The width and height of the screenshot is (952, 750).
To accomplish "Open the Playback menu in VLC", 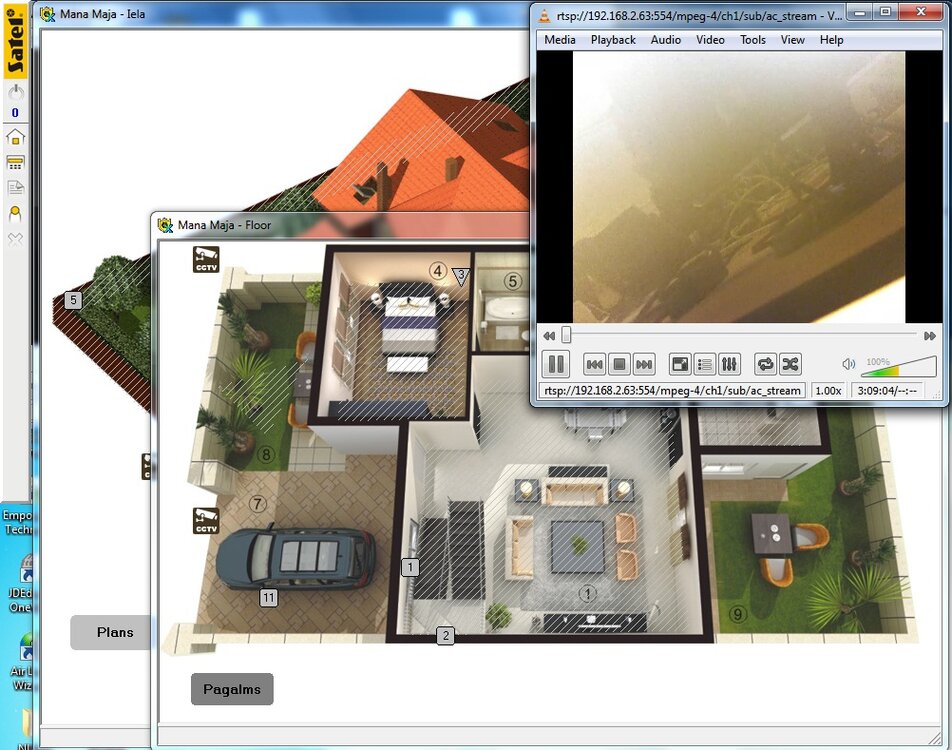I will (x=612, y=40).
